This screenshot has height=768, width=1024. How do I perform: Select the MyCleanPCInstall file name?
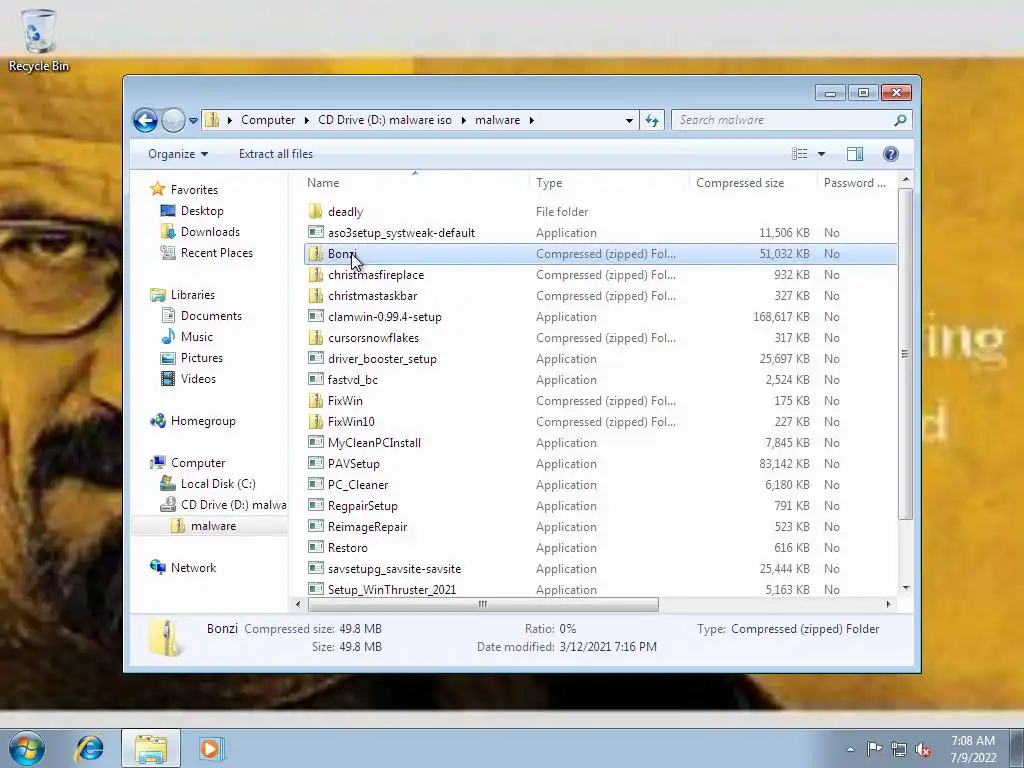(x=374, y=443)
